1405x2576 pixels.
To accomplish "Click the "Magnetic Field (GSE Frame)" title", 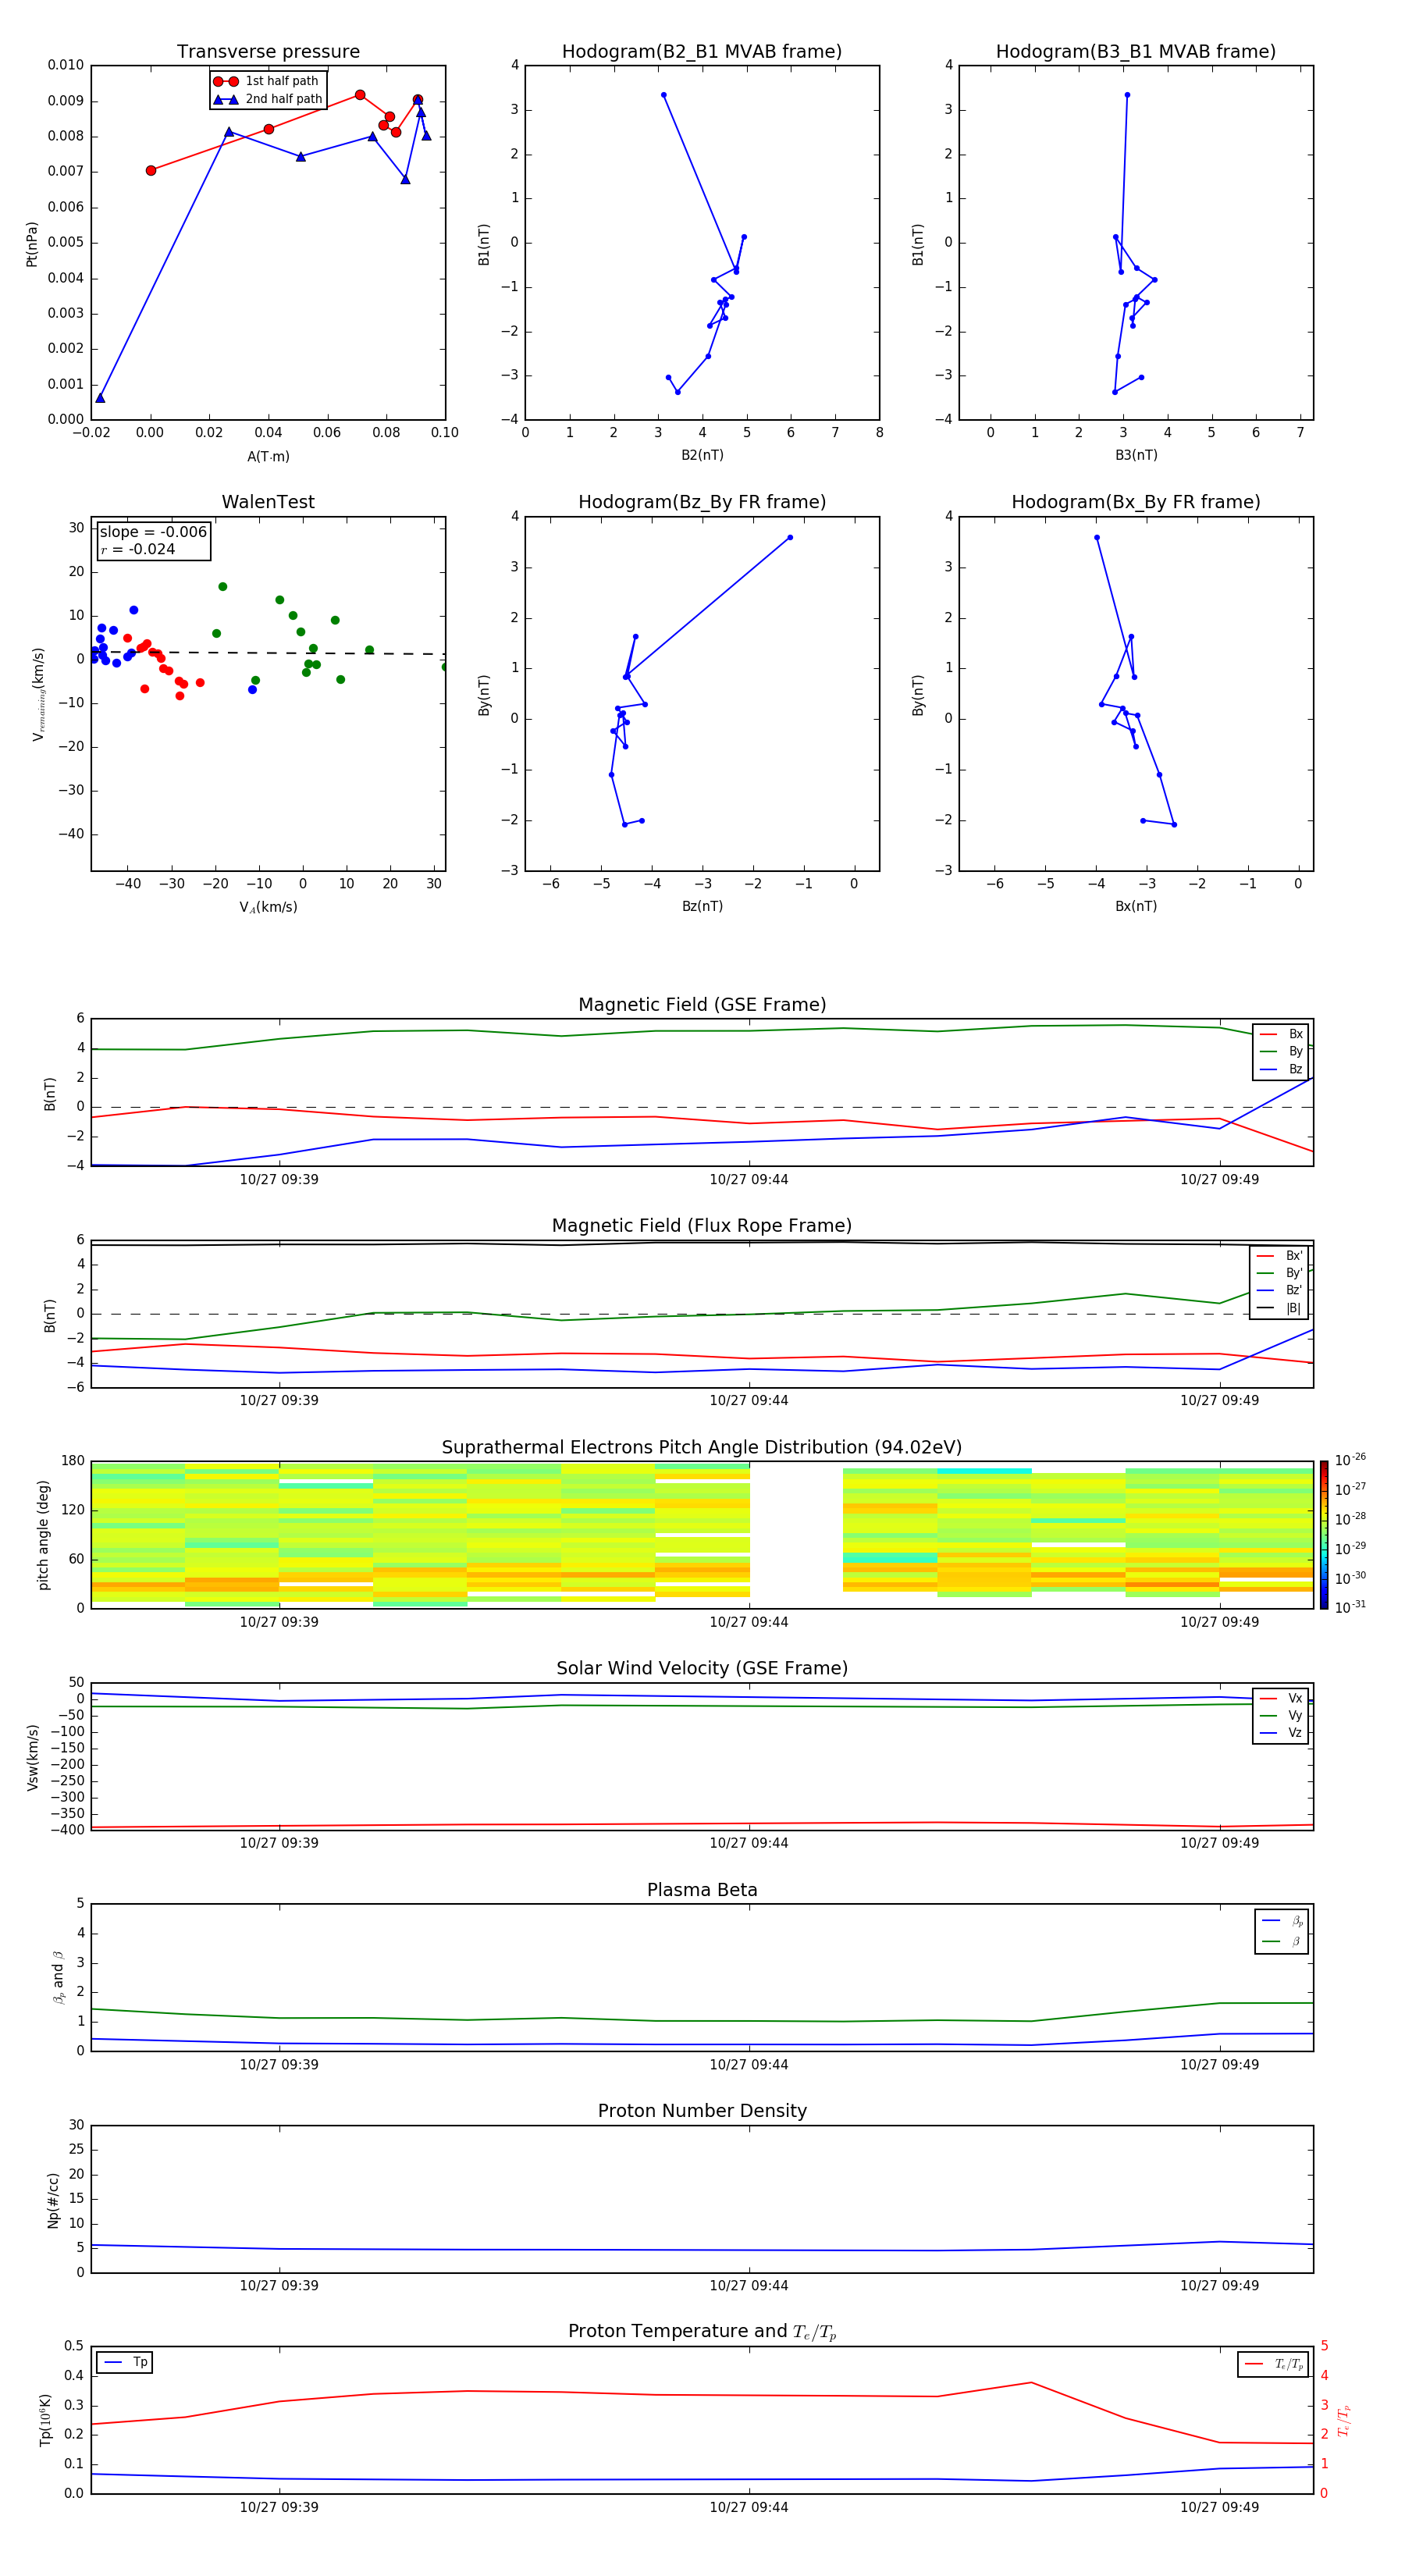I will [x=702, y=1005].
